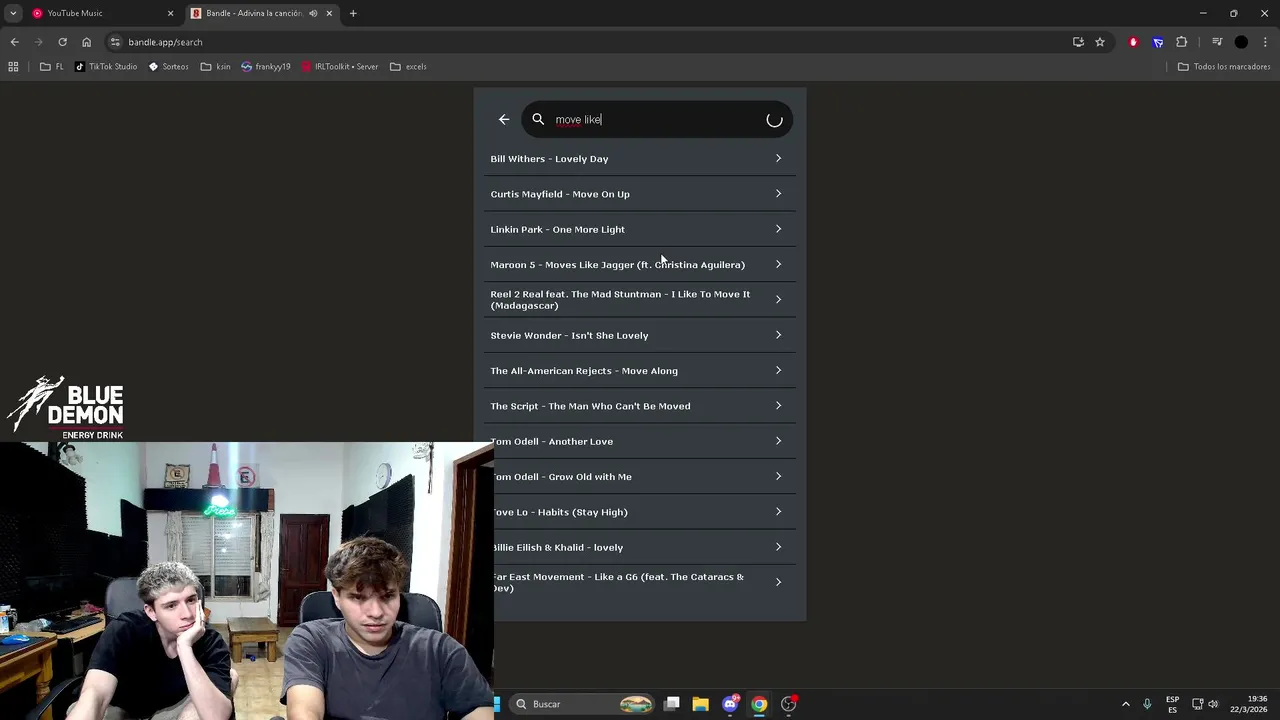Open a new browser tab
This screenshot has width=1280, height=720.
tap(353, 13)
